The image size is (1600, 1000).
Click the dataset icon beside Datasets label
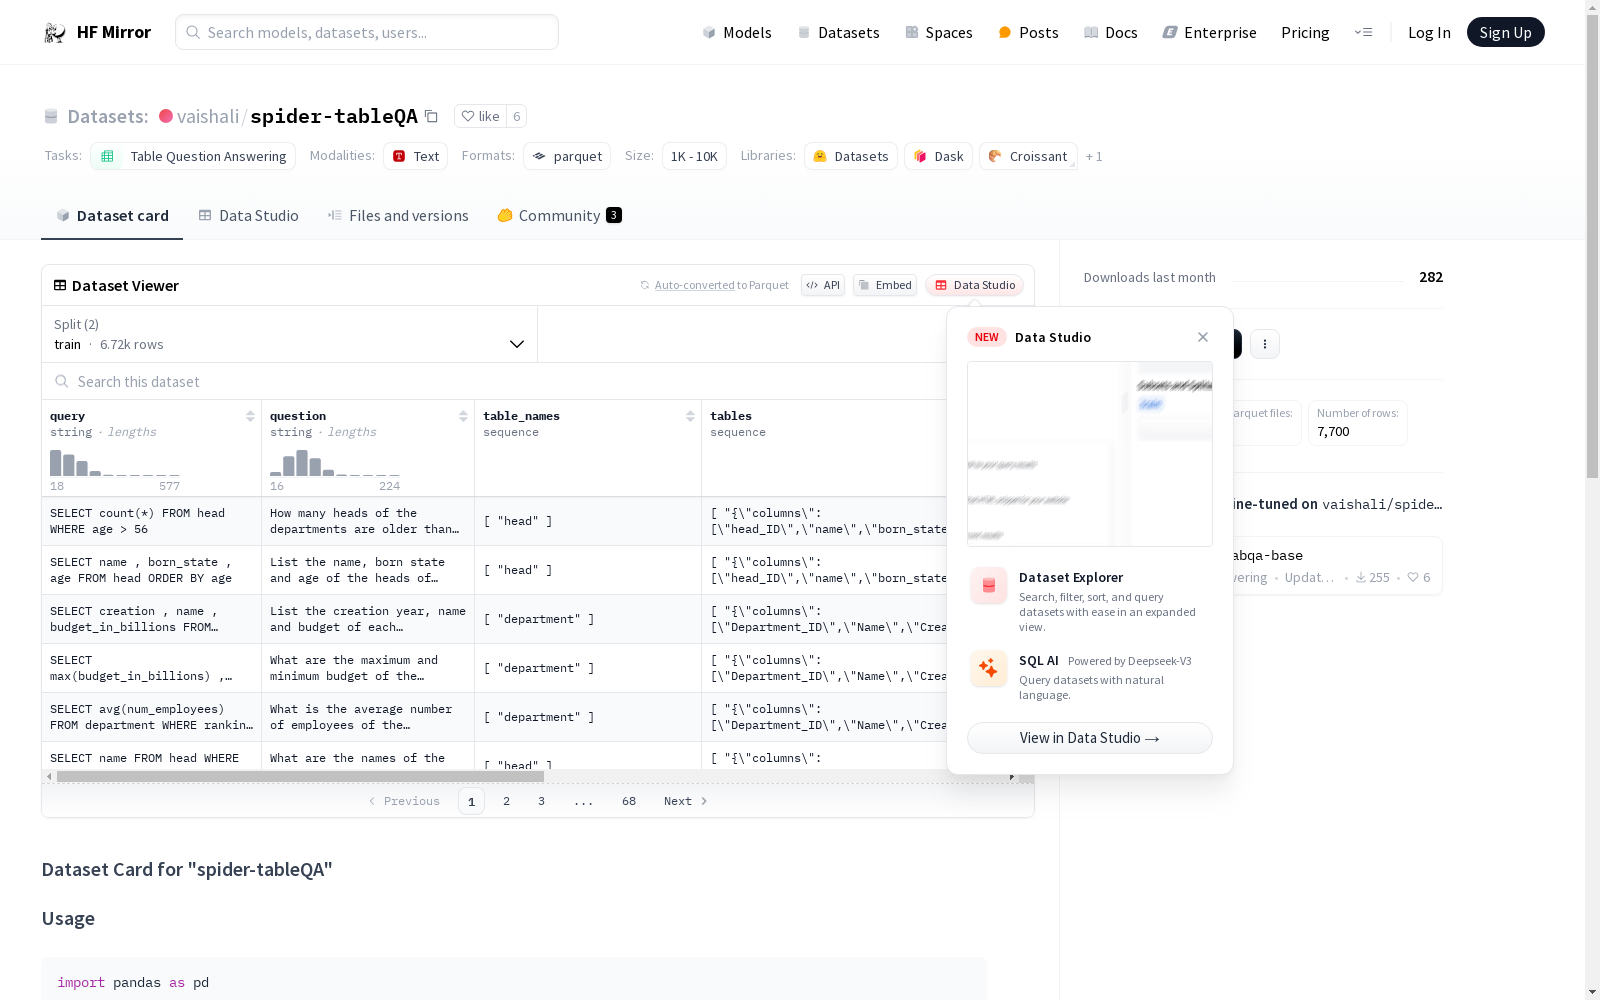click(x=51, y=116)
